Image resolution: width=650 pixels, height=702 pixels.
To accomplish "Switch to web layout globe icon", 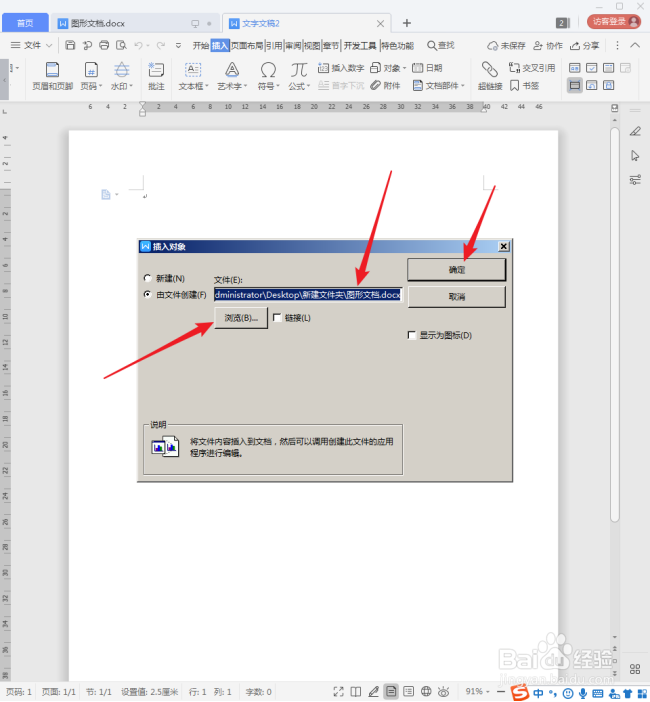I will [x=426, y=692].
